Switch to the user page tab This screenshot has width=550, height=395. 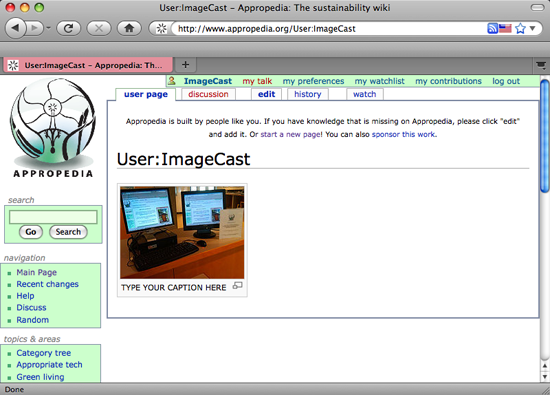click(146, 94)
